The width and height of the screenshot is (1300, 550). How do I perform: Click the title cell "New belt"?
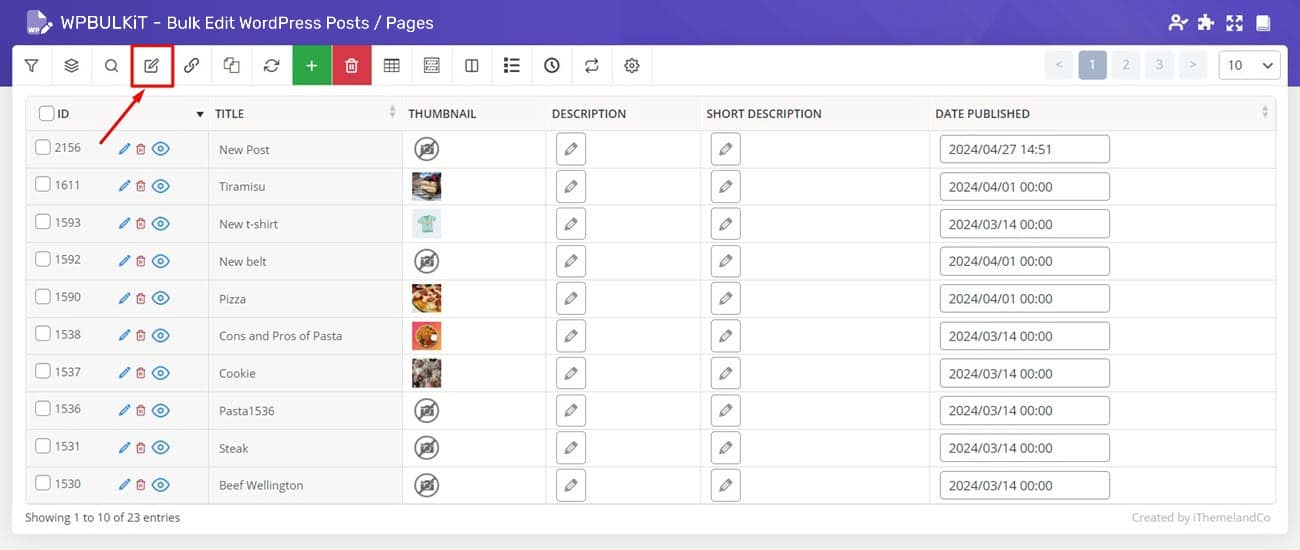click(243, 261)
